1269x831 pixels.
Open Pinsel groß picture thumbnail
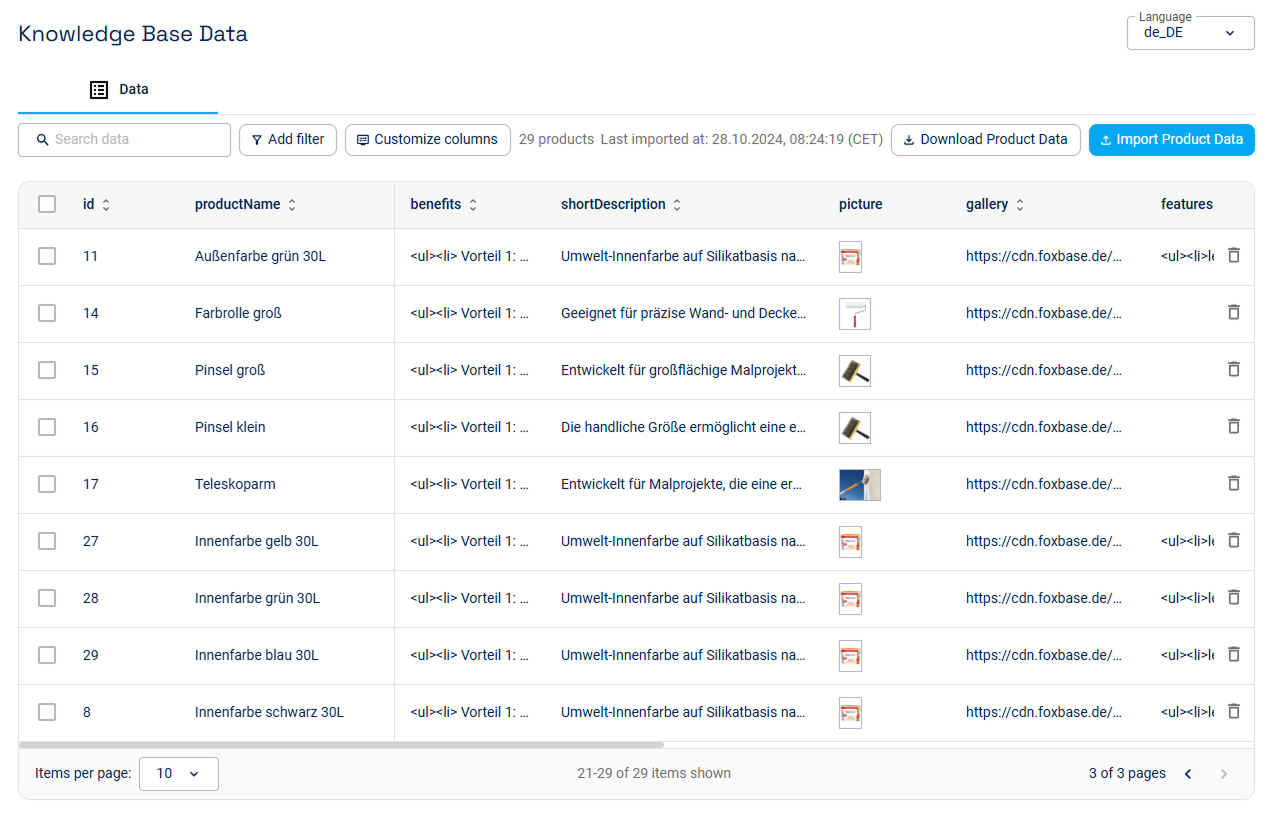click(855, 371)
